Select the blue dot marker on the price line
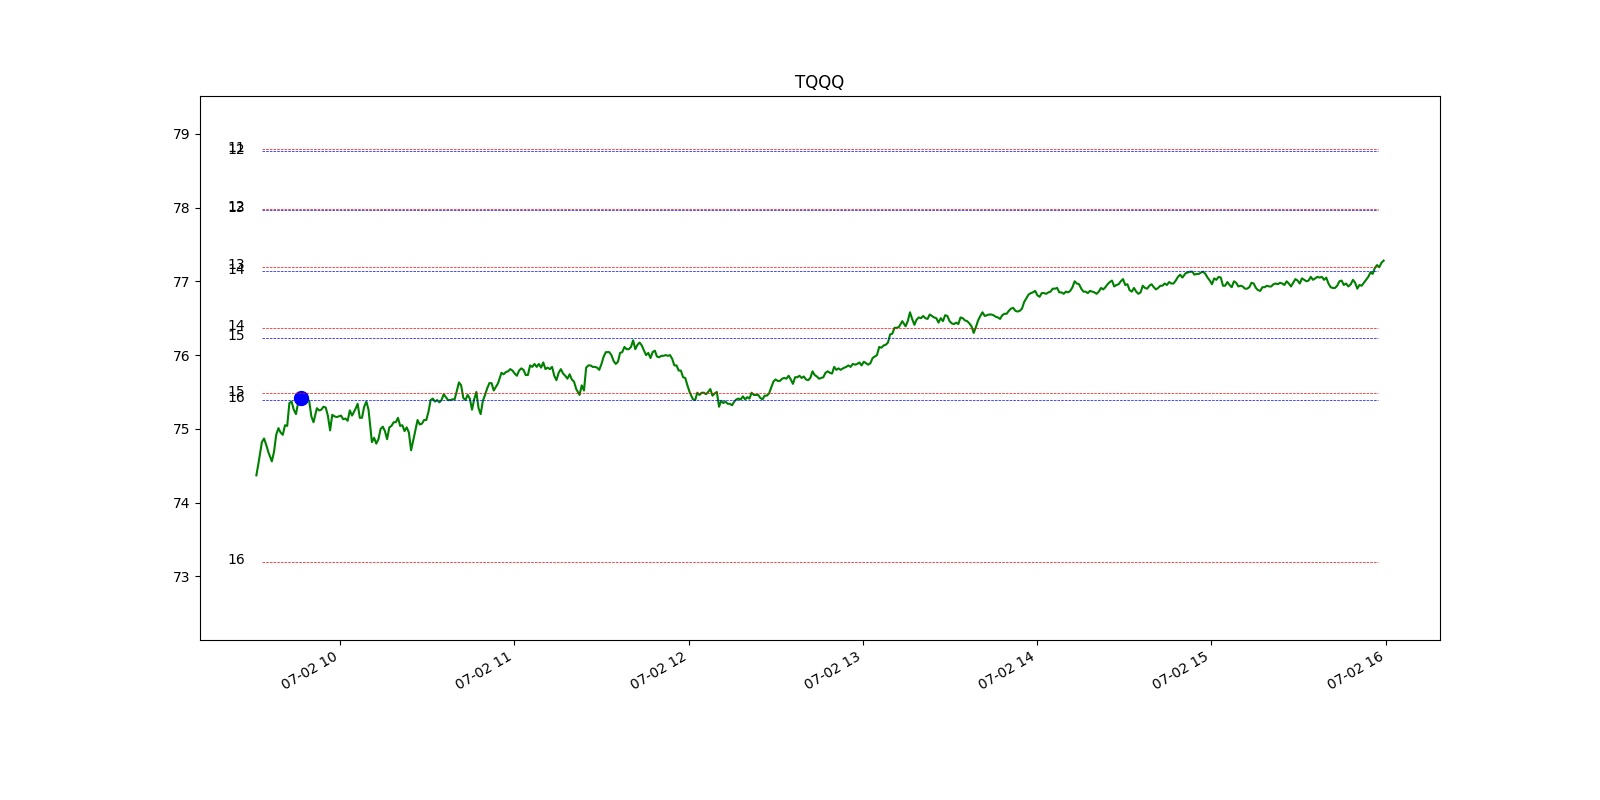 (x=301, y=399)
